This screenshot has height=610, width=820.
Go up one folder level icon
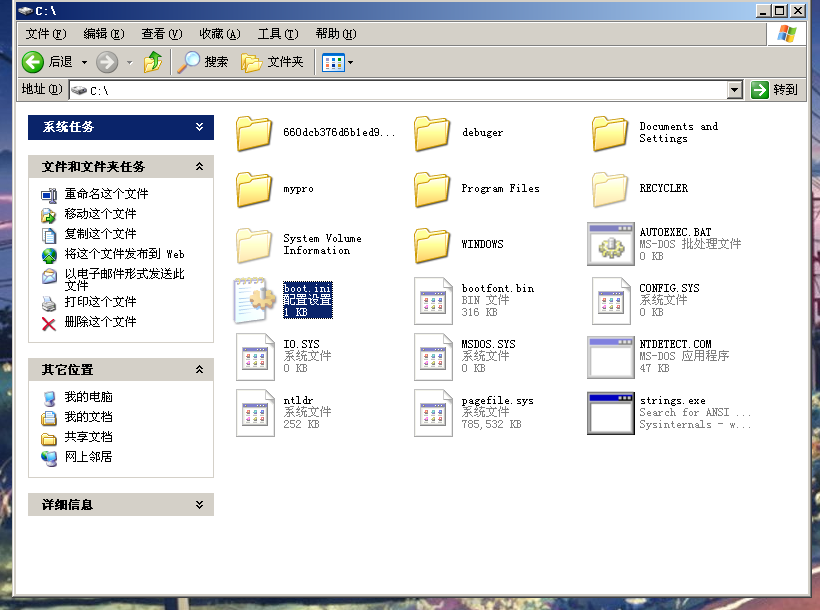click(x=153, y=62)
